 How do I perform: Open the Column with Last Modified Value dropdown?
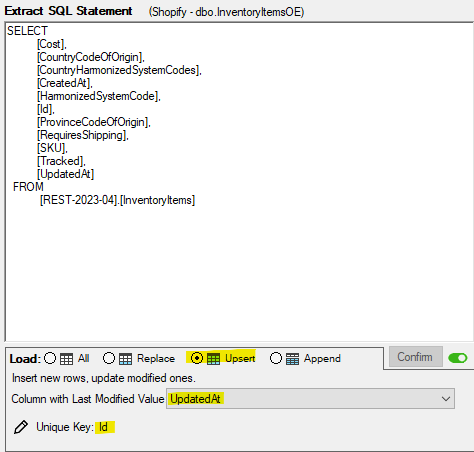[310, 399]
